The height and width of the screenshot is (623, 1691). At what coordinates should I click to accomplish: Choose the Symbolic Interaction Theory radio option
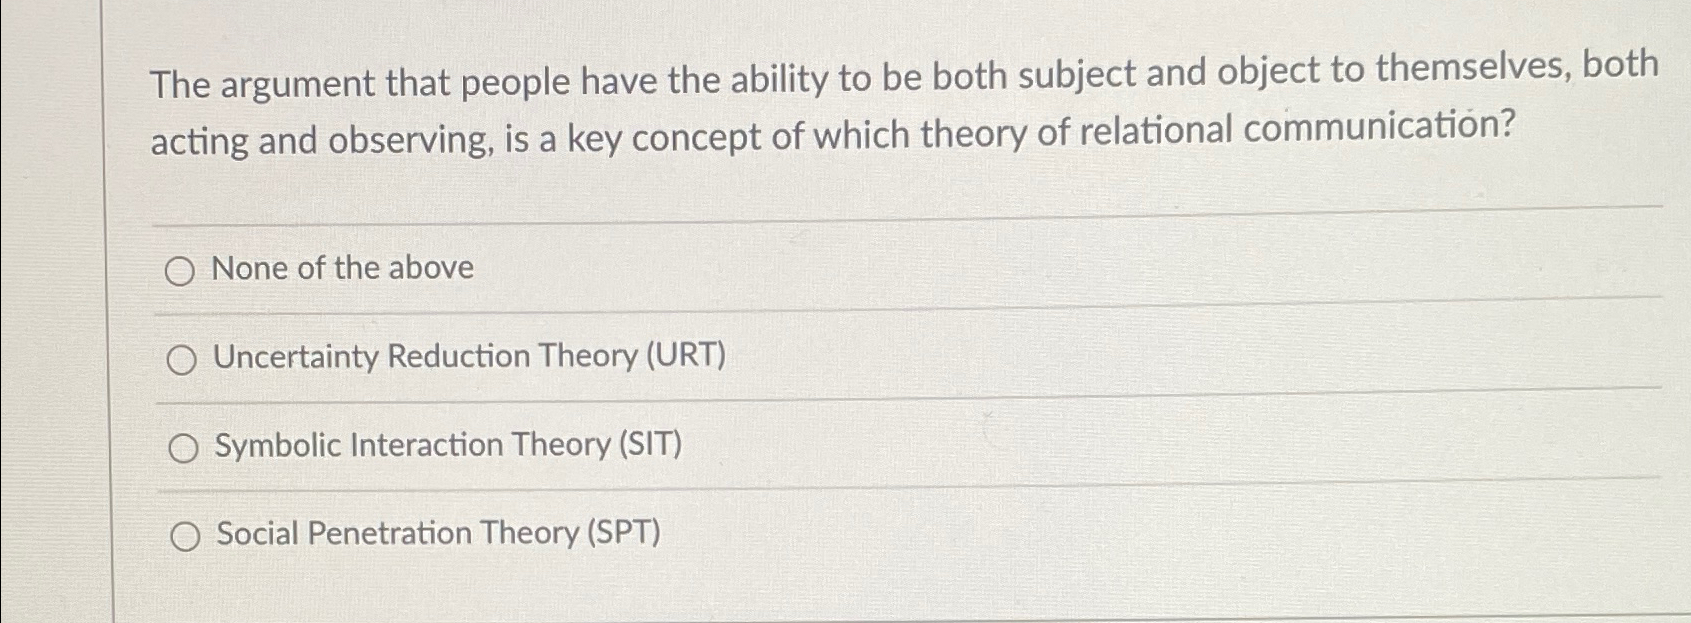(x=182, y=449)
